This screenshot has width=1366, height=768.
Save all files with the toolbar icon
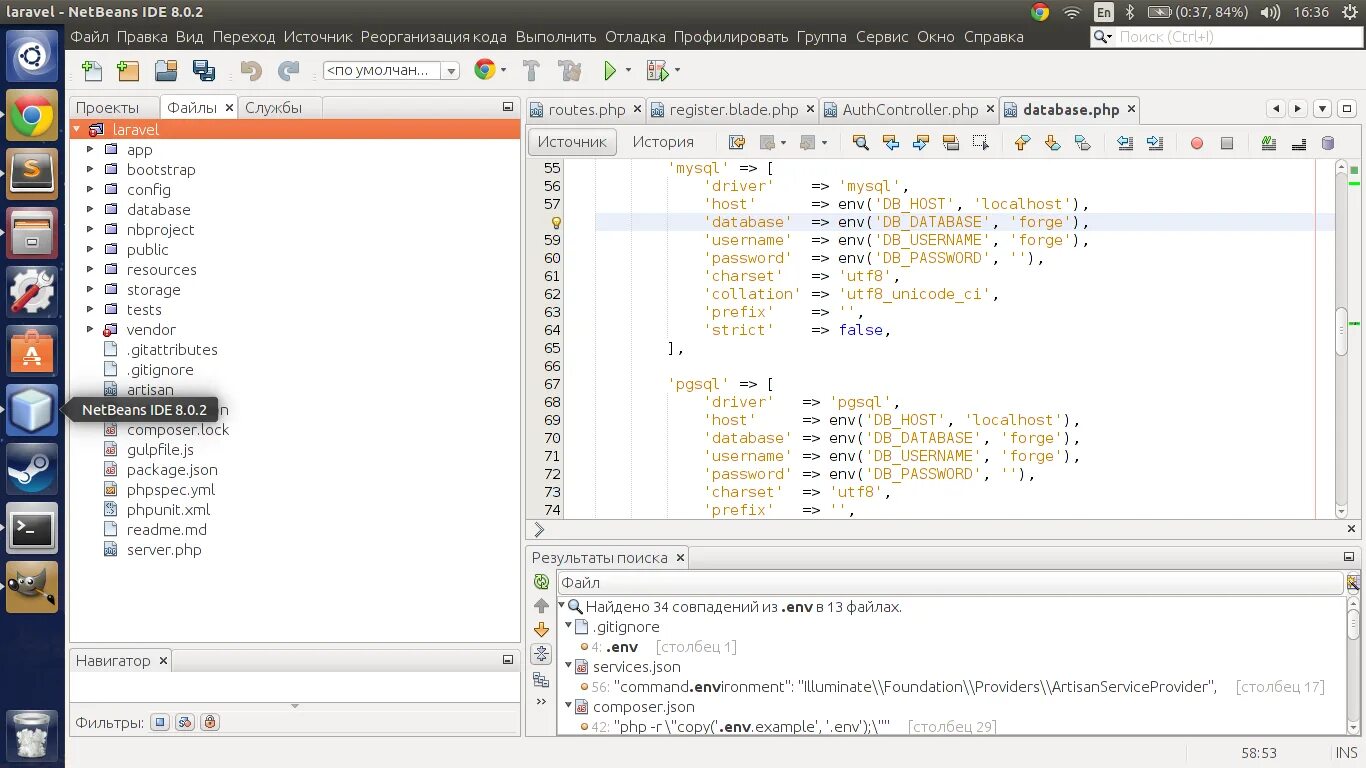204,71
